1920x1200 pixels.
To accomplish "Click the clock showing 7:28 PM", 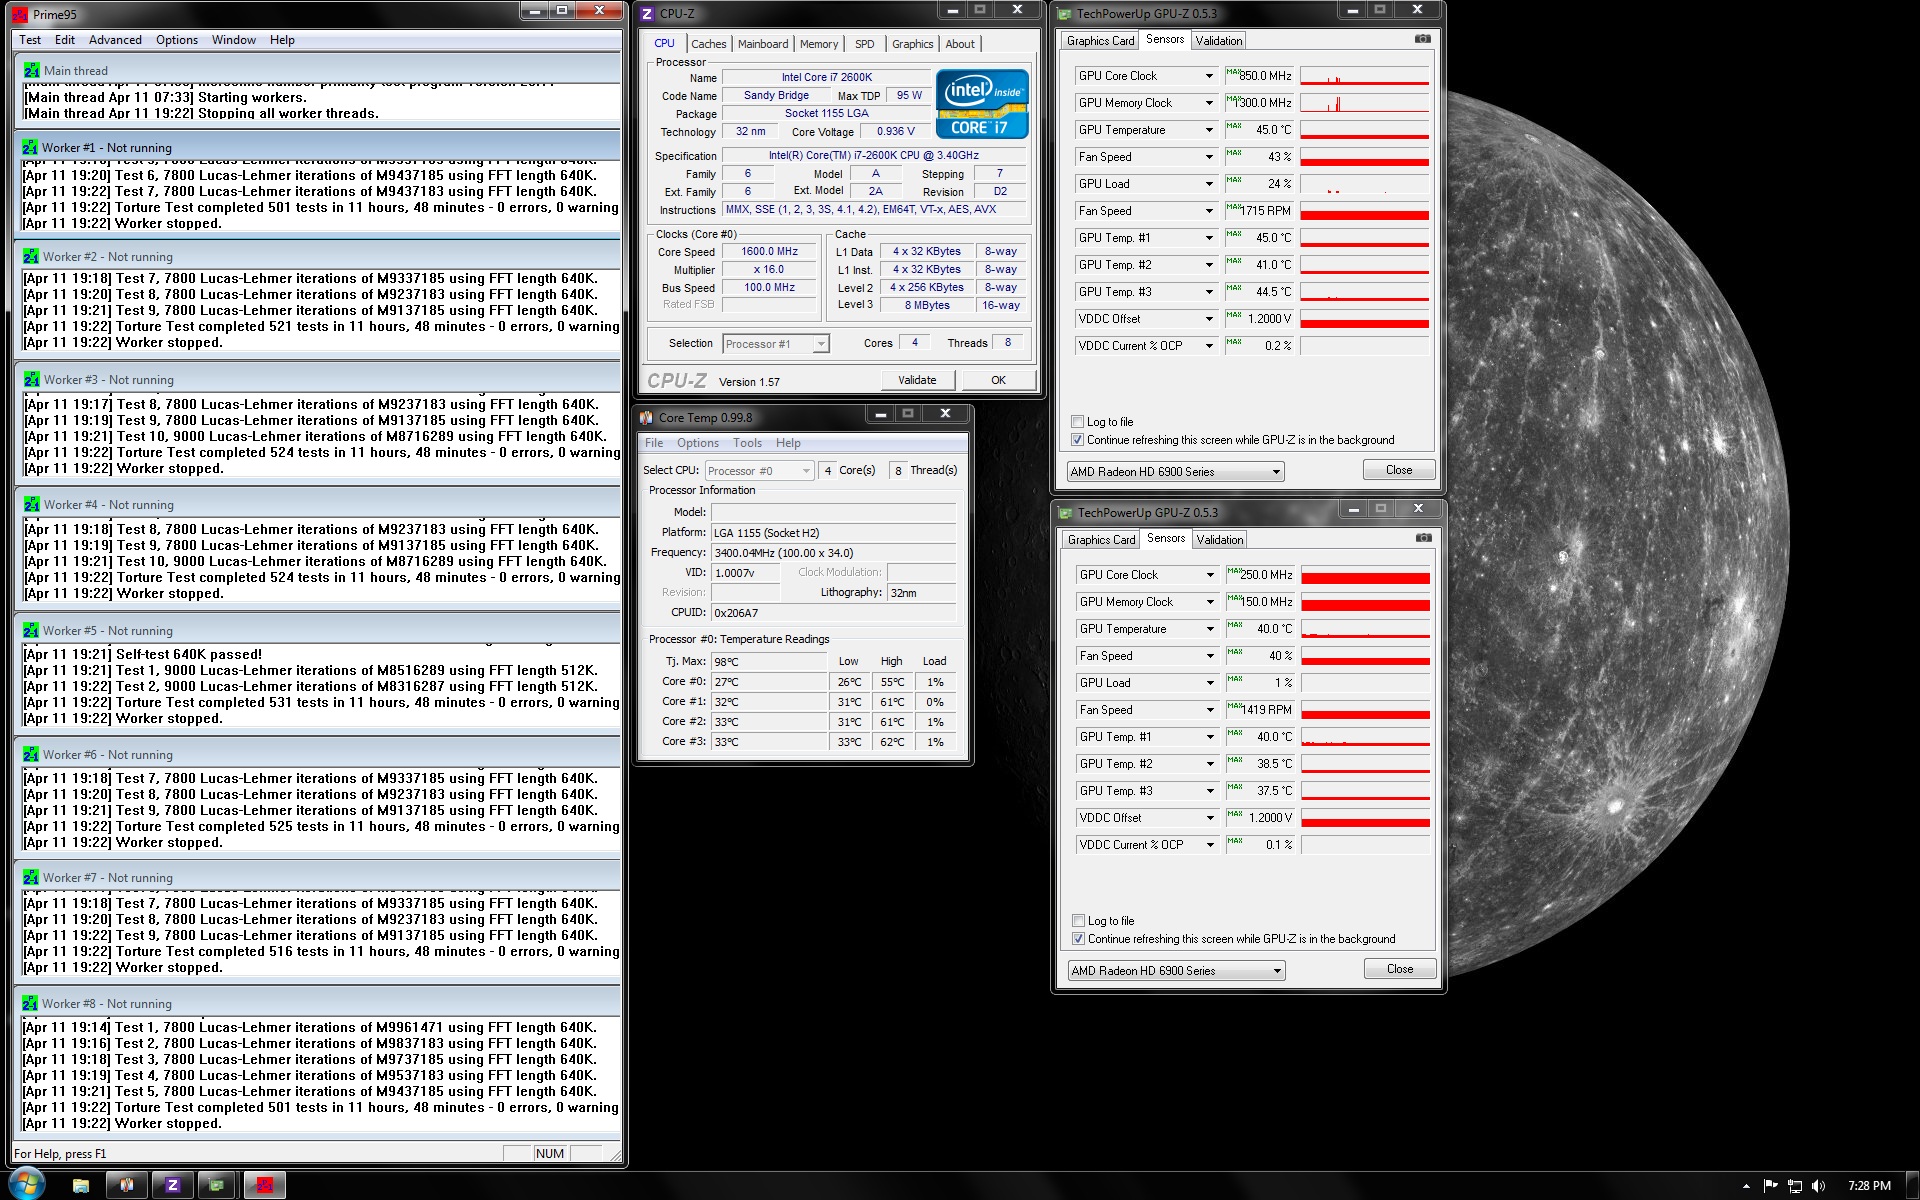I will tap(1869, 1186).
